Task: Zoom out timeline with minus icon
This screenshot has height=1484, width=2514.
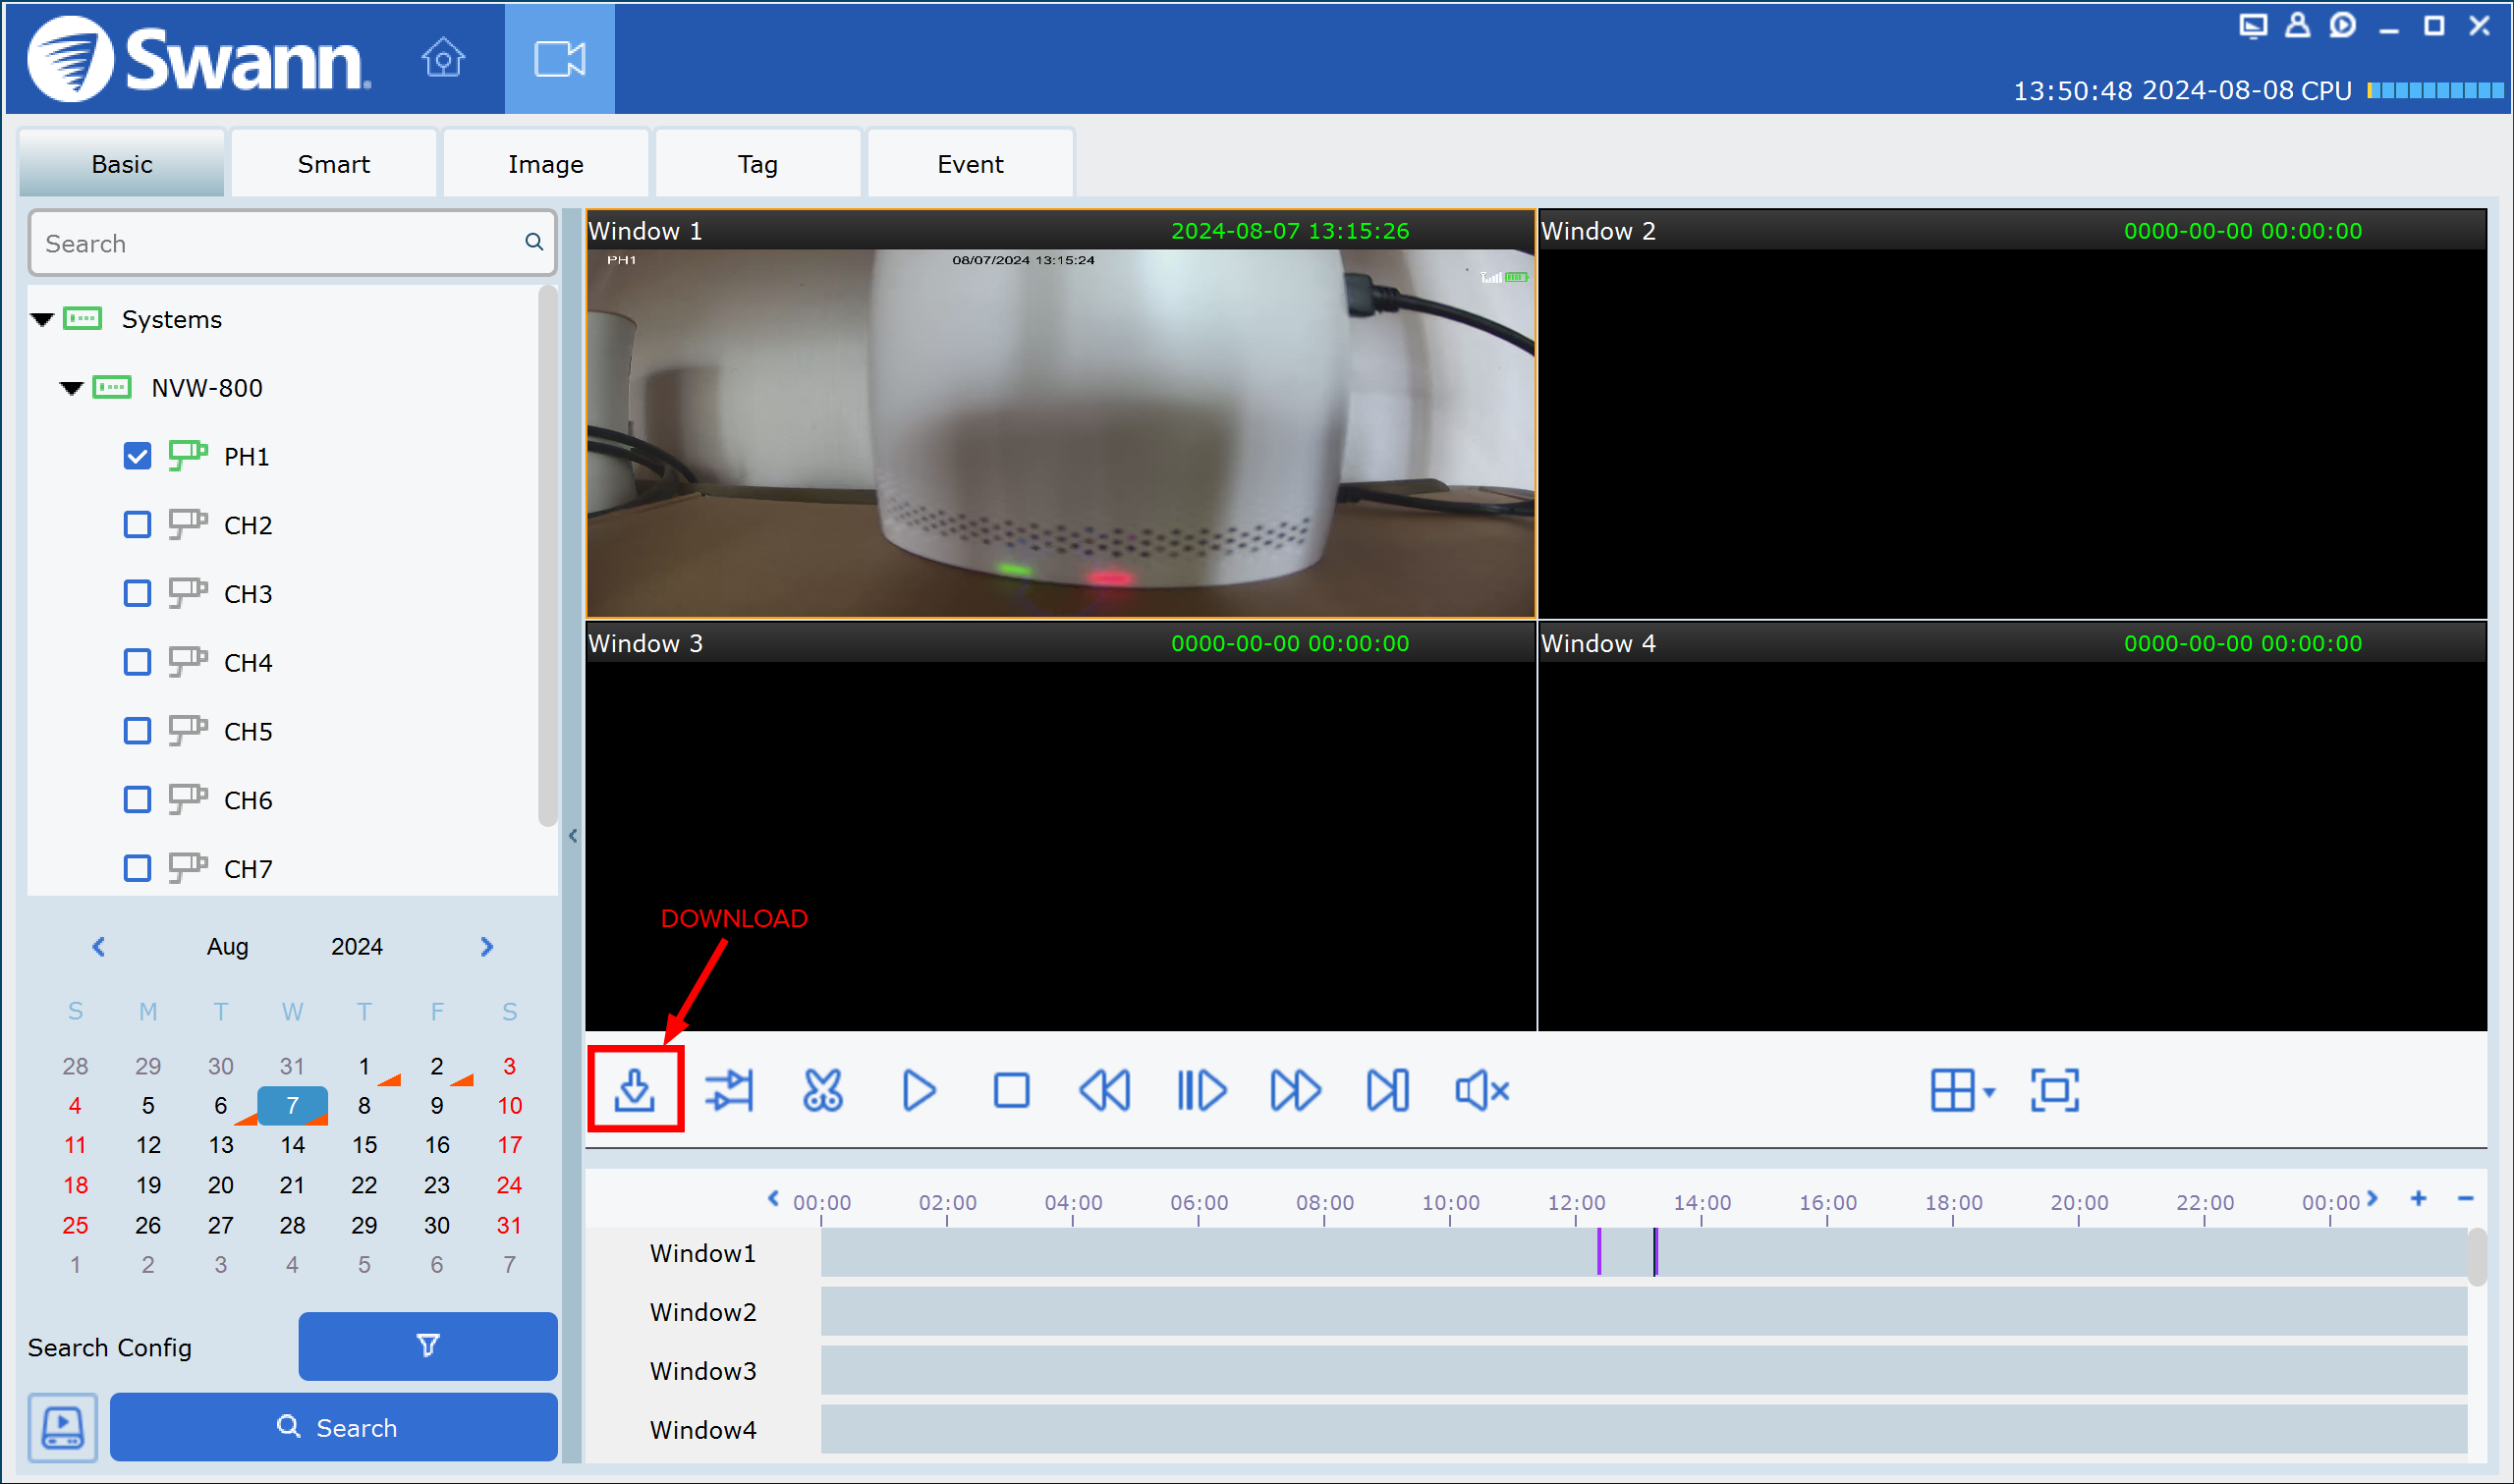Action: (2466, 1198)
